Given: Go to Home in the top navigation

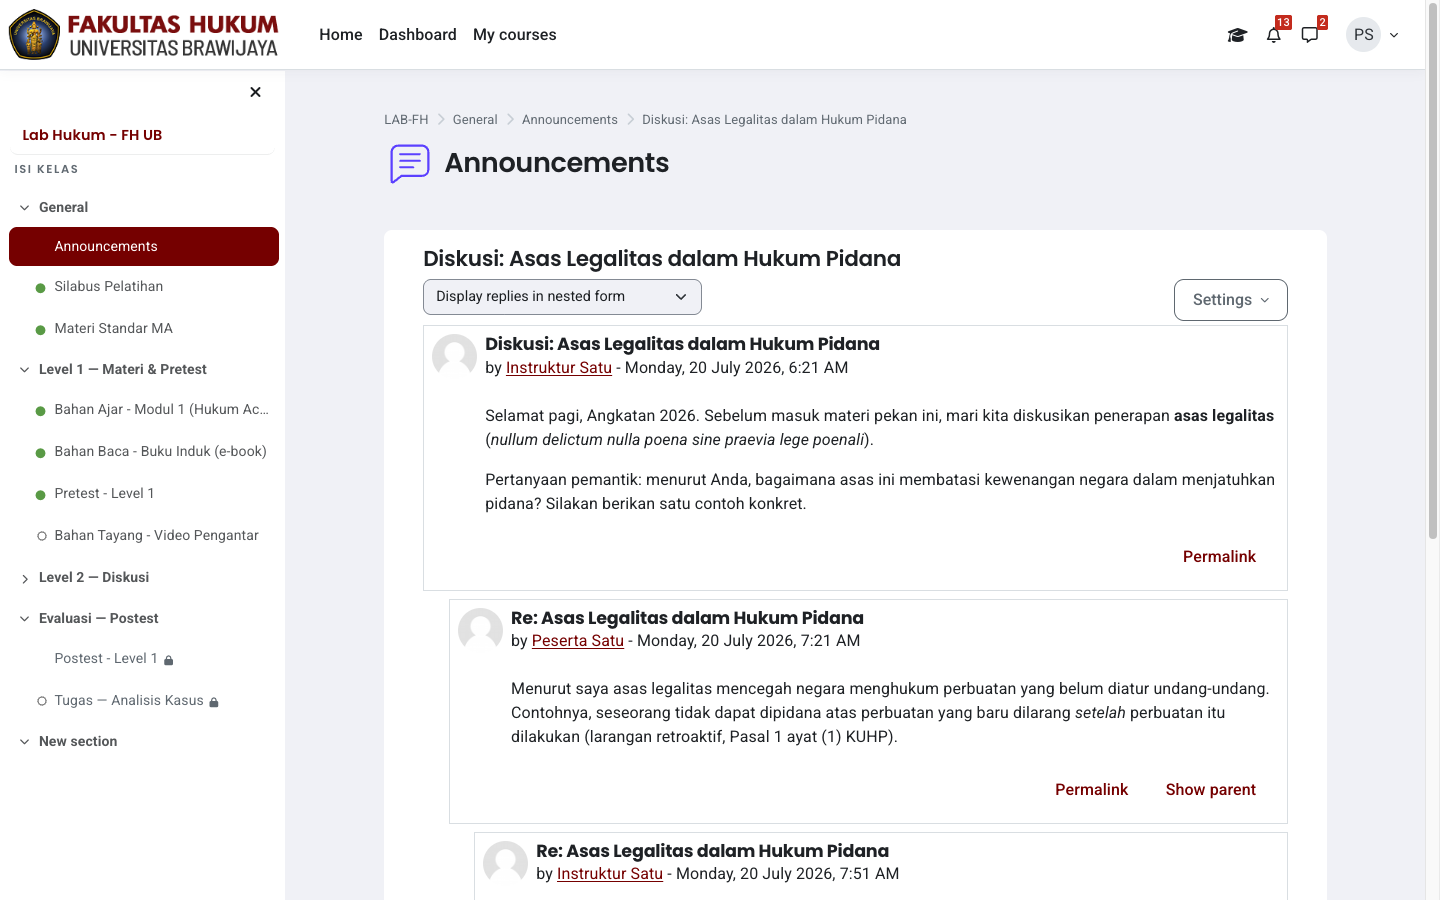Looking at the screenshot, I should click(x=341, y=34).
